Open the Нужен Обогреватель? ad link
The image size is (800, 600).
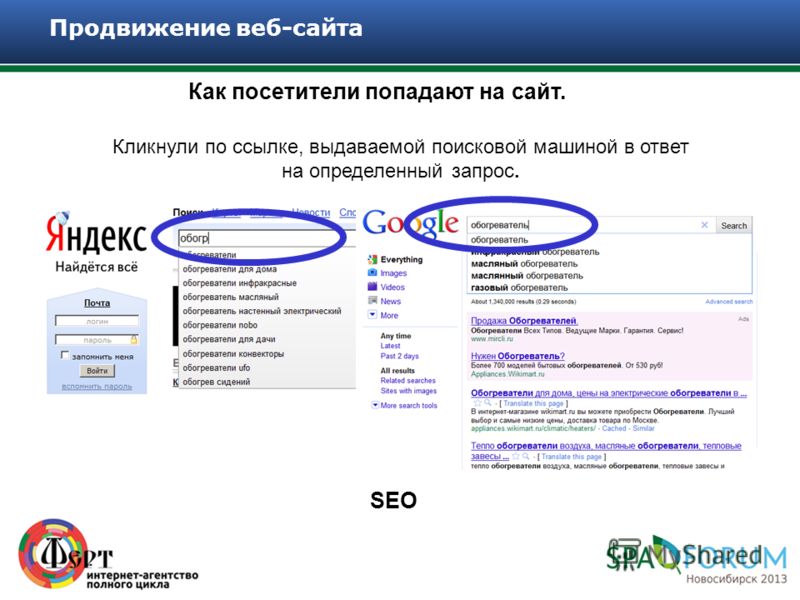(518, 356)
